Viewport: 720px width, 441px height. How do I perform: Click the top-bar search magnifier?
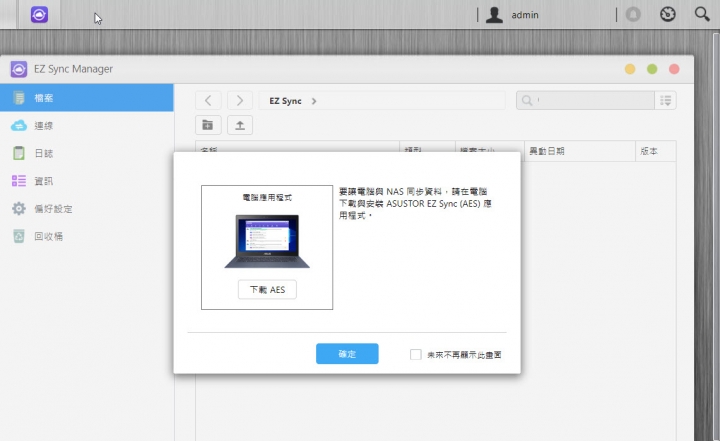[x=702, y=14]
